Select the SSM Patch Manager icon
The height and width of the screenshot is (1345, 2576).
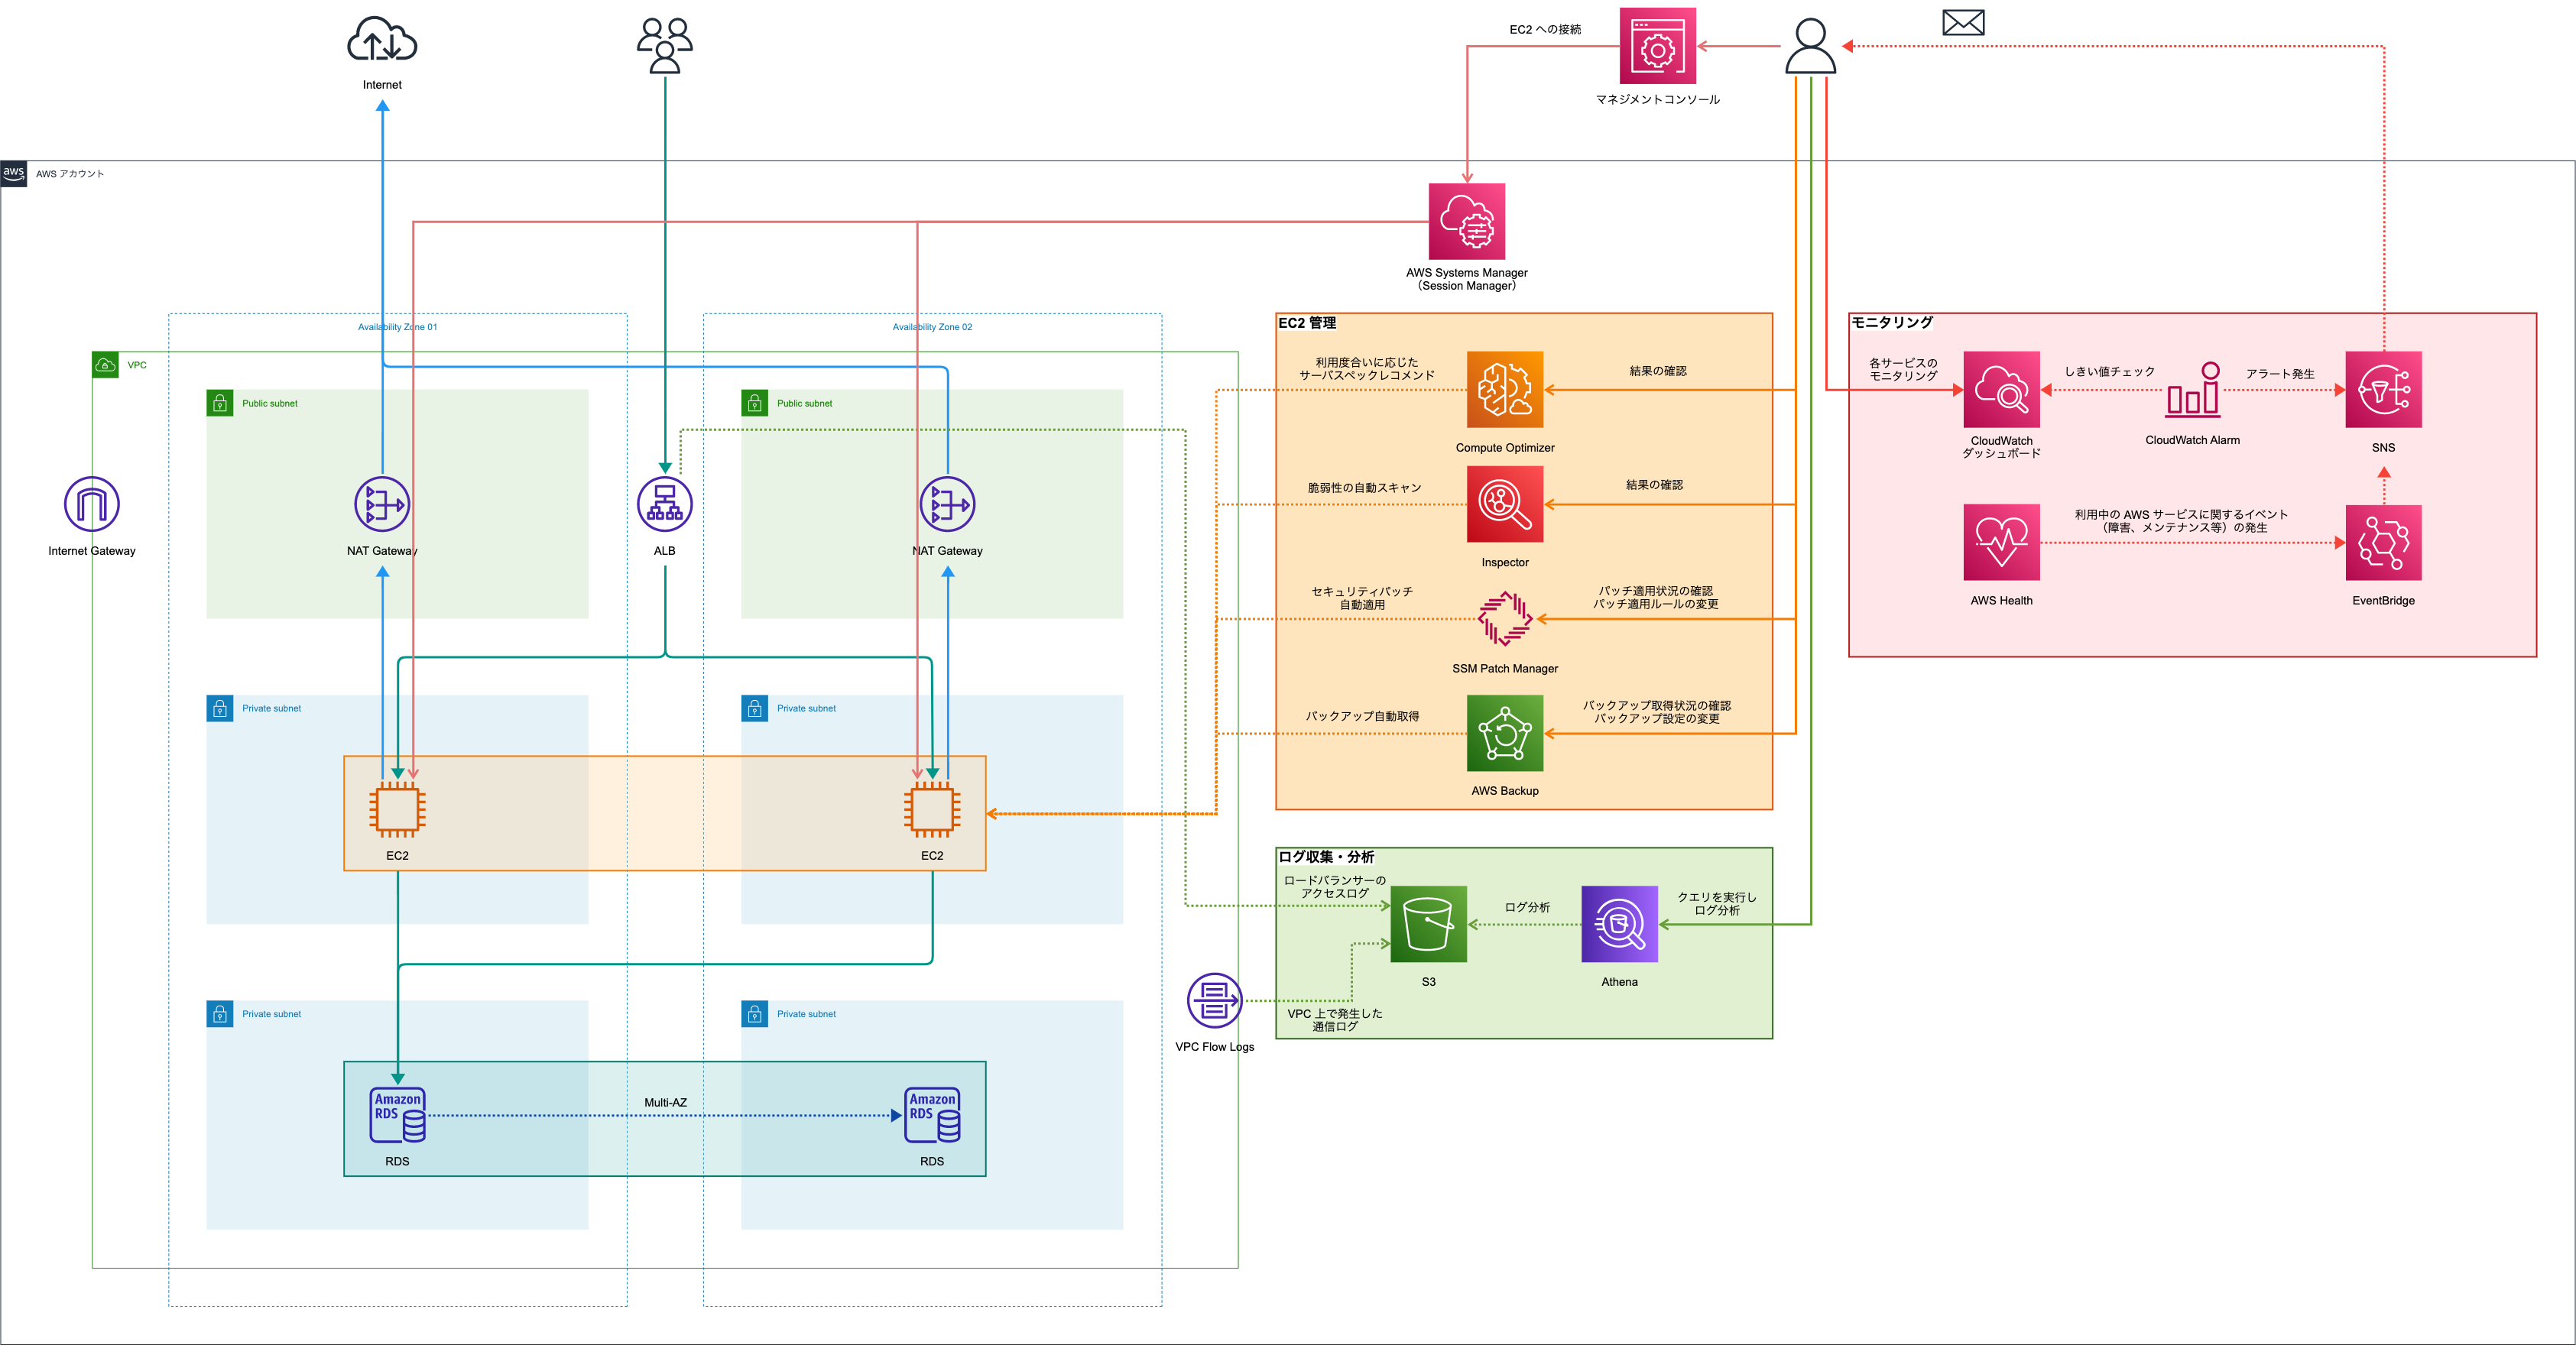pos(1504,618)
